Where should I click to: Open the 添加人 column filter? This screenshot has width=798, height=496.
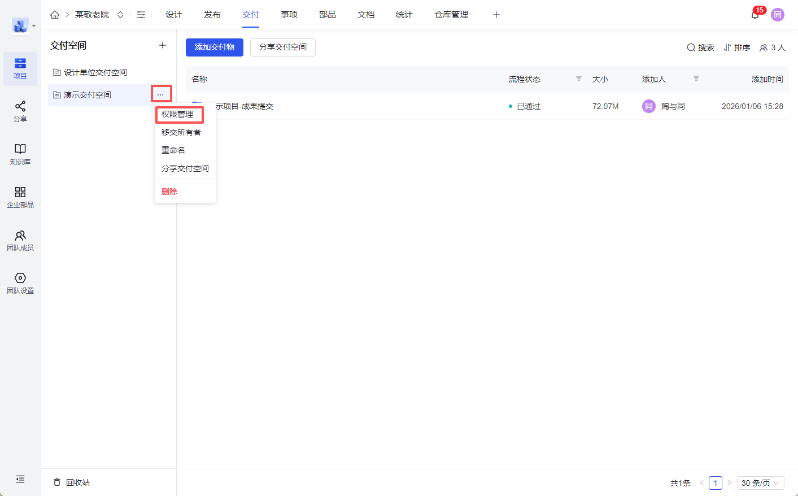(x=696, y=78)
